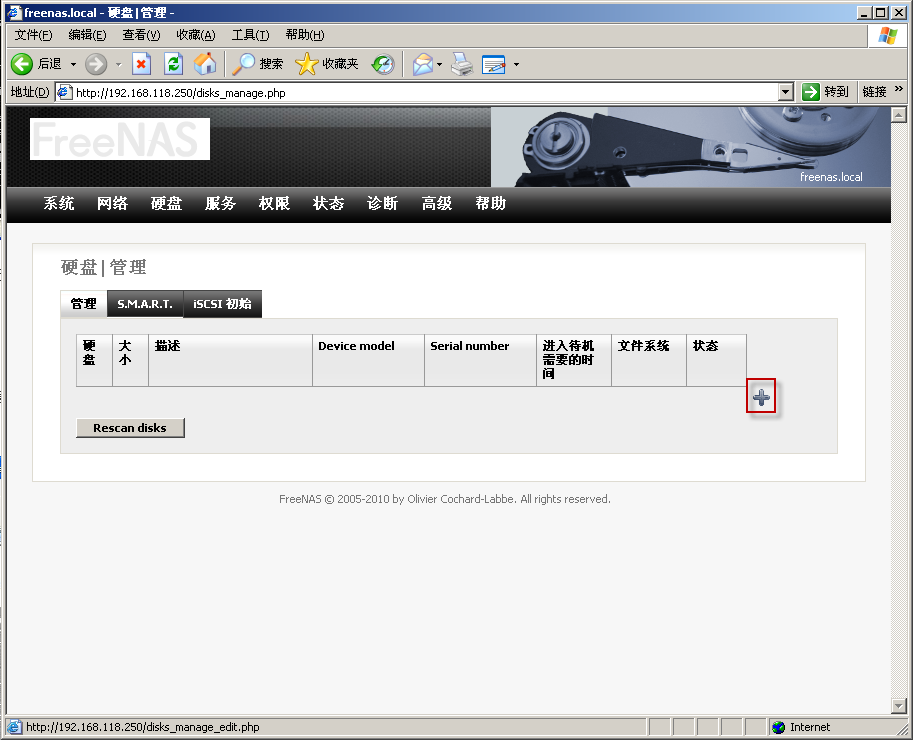Open the 高级 navigation menu
The width and height of the screenshot is (914, 740).
[437, 204]
